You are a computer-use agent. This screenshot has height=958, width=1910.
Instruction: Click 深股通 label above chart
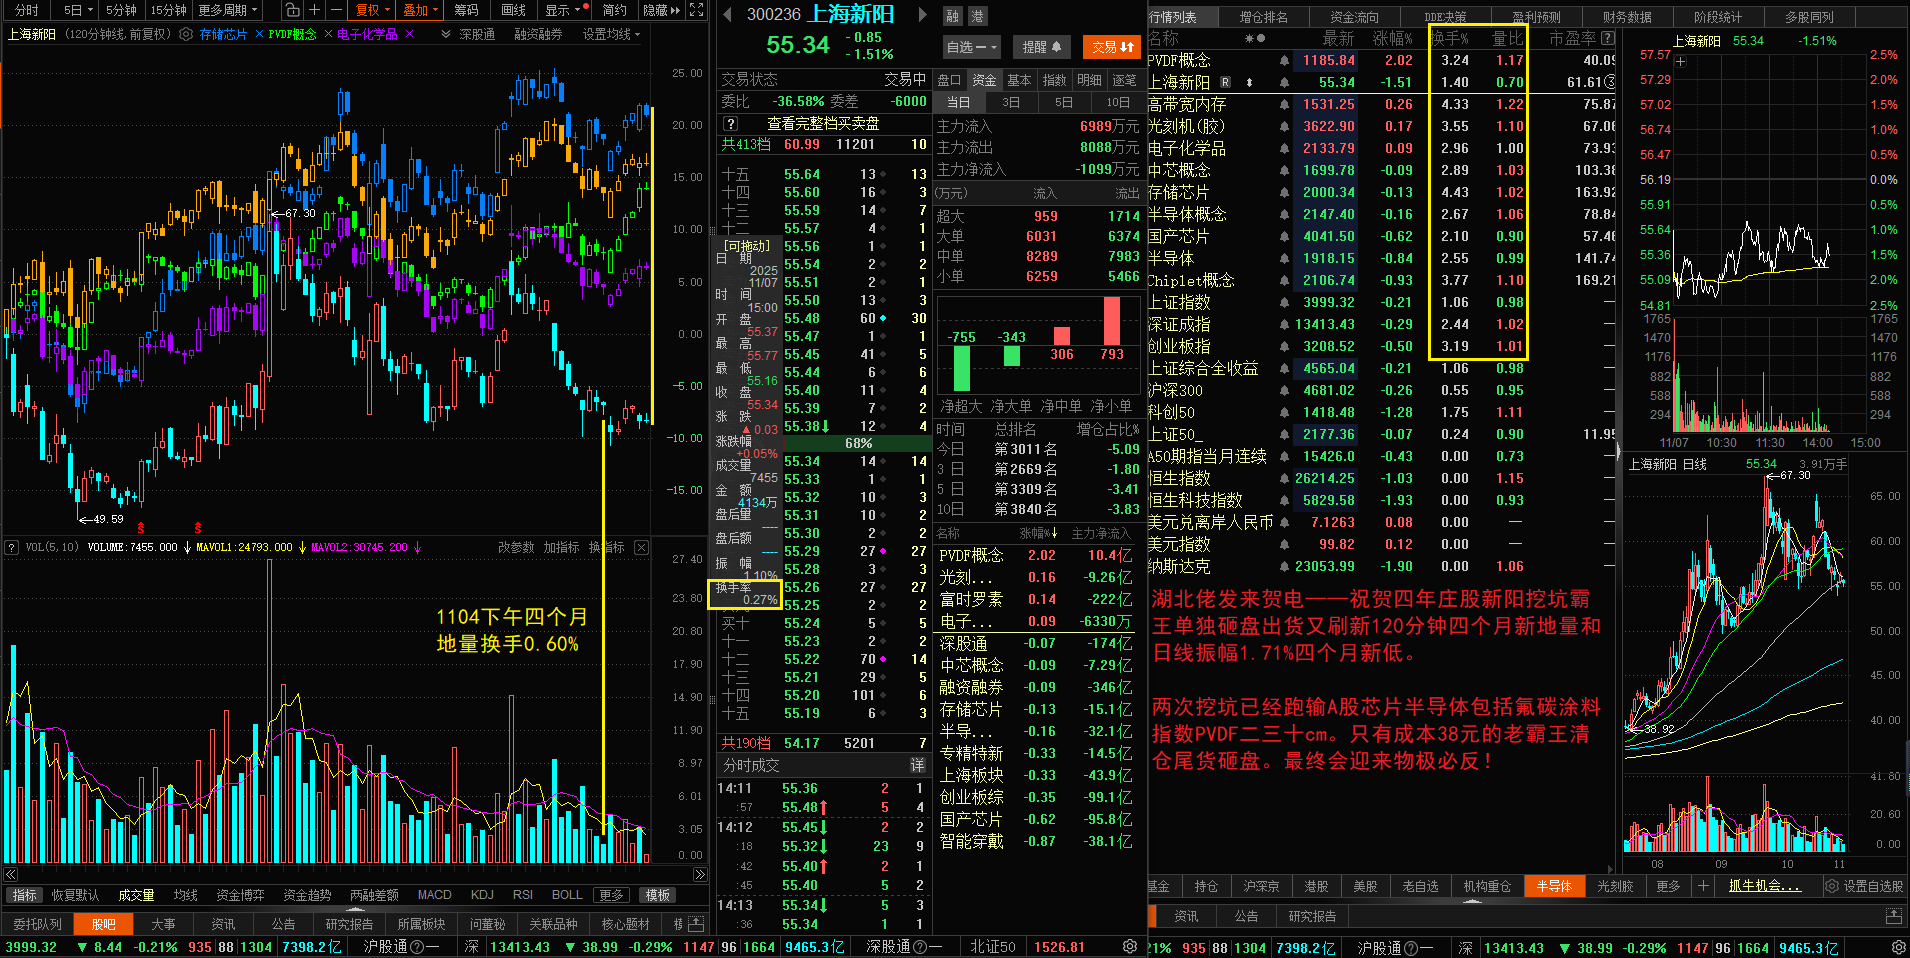[477, 34]
